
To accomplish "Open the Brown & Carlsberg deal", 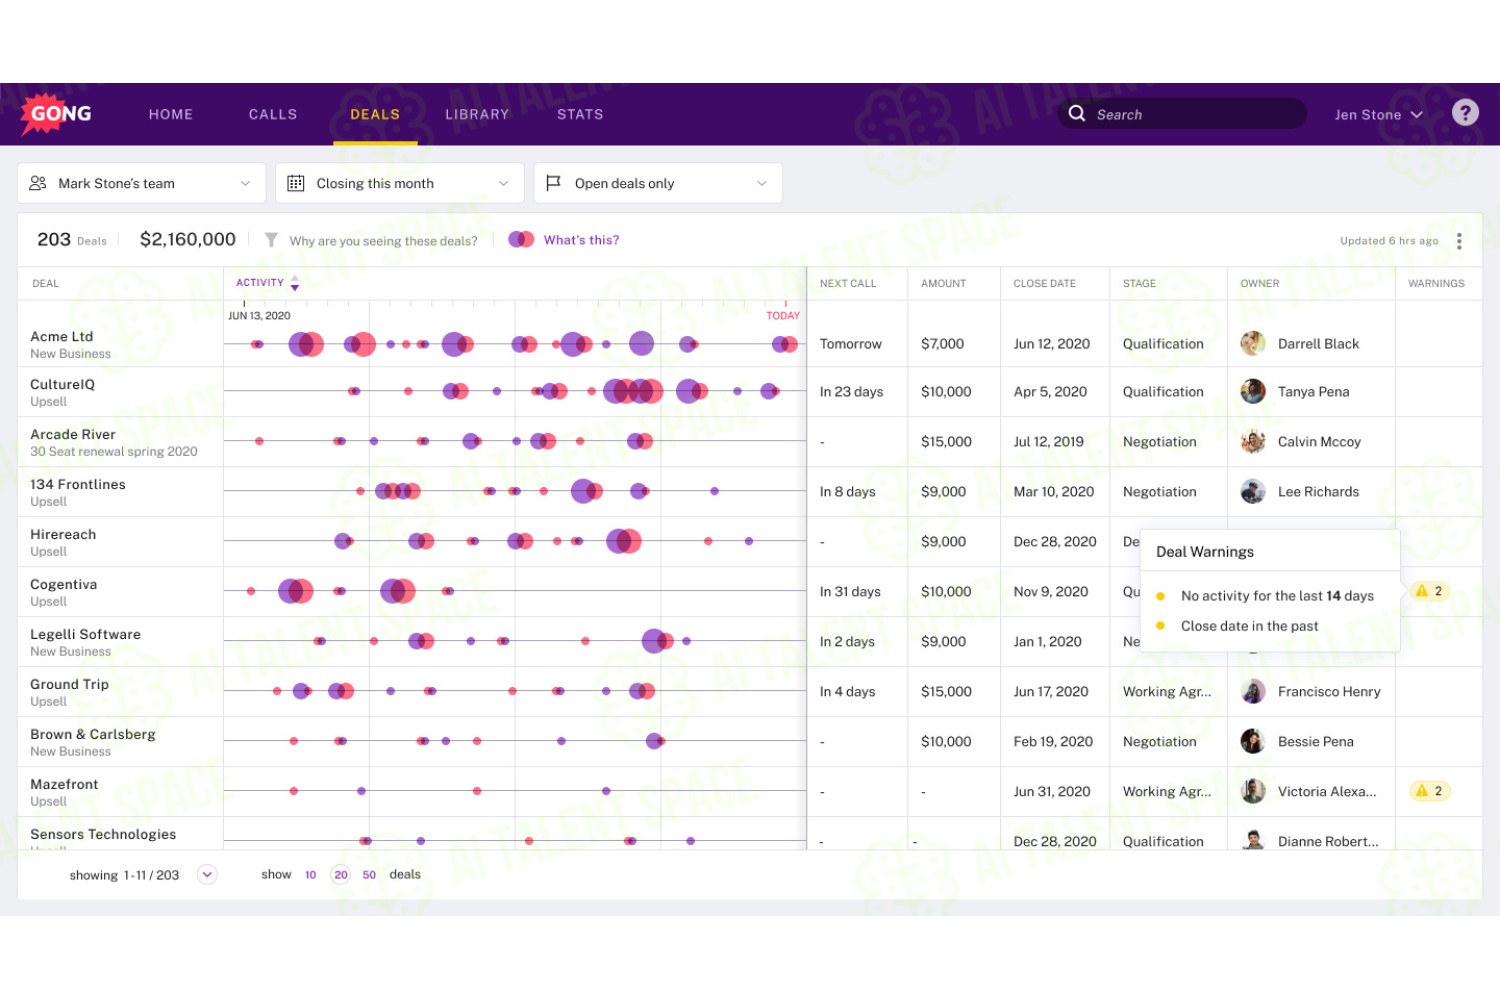I will coord(93,734).
